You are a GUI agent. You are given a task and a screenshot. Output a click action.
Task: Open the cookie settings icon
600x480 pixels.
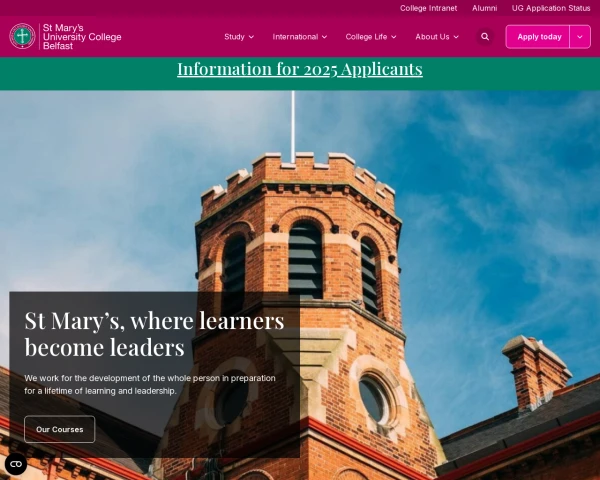pos(16,464)
